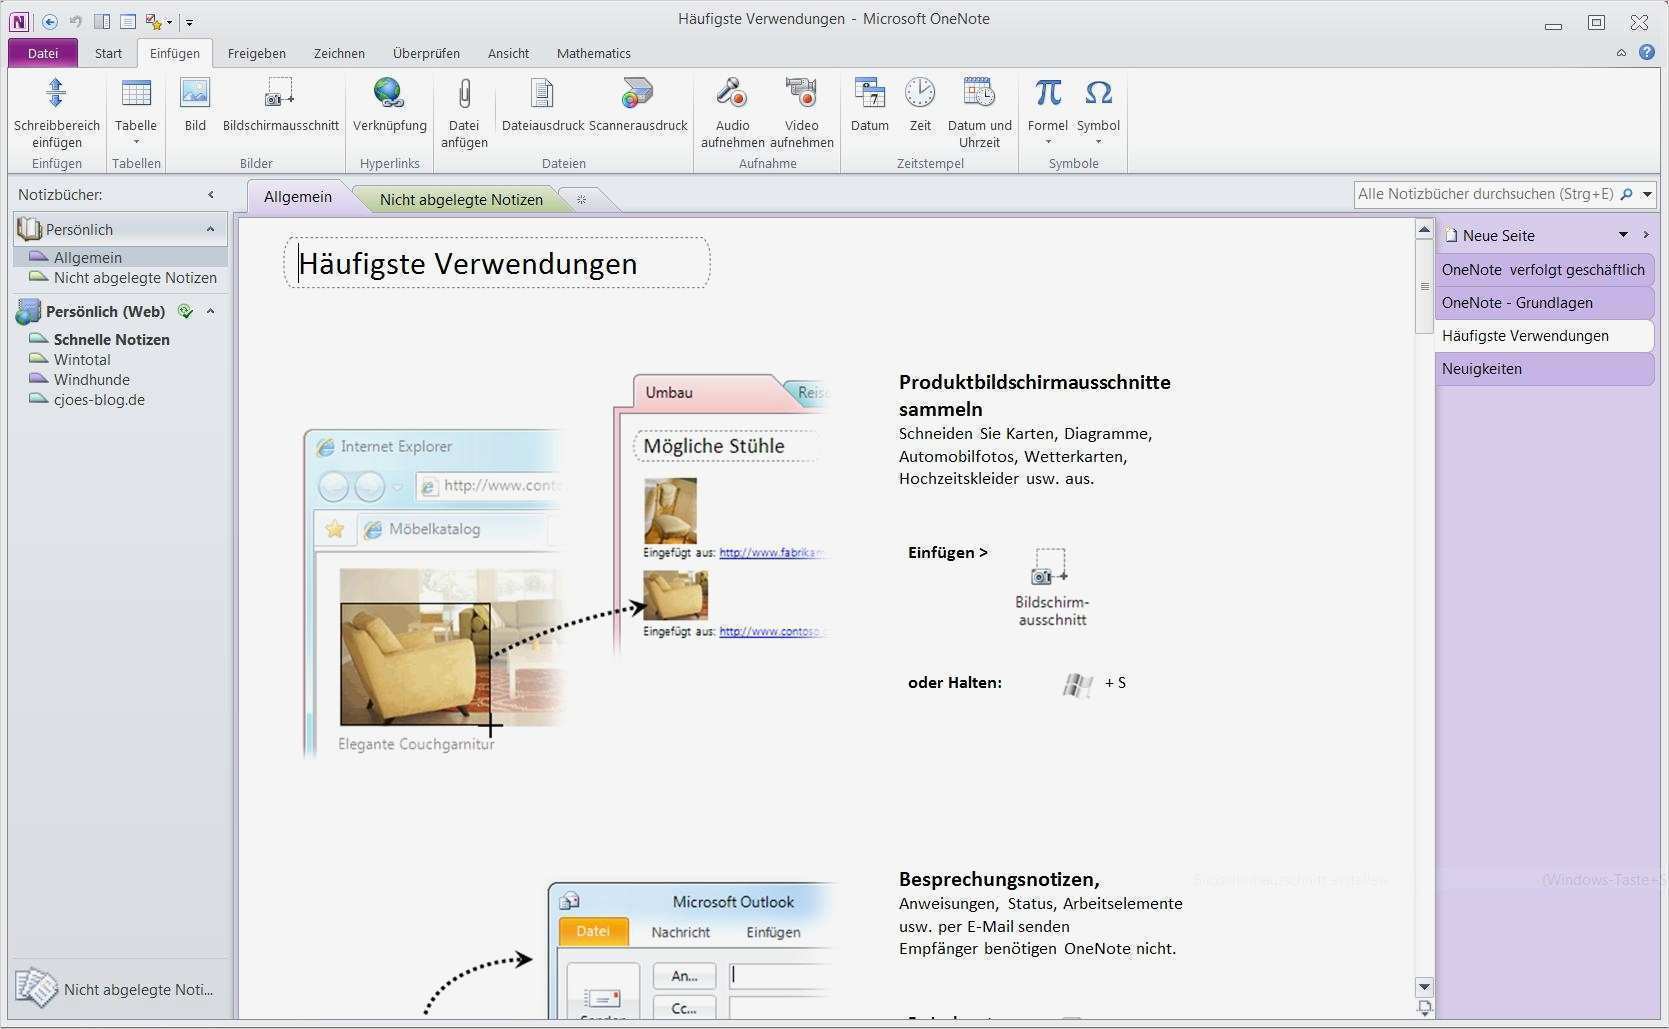
Task: Click the sync status icon beside Persönlich (Web)
Action: point(185,311)
